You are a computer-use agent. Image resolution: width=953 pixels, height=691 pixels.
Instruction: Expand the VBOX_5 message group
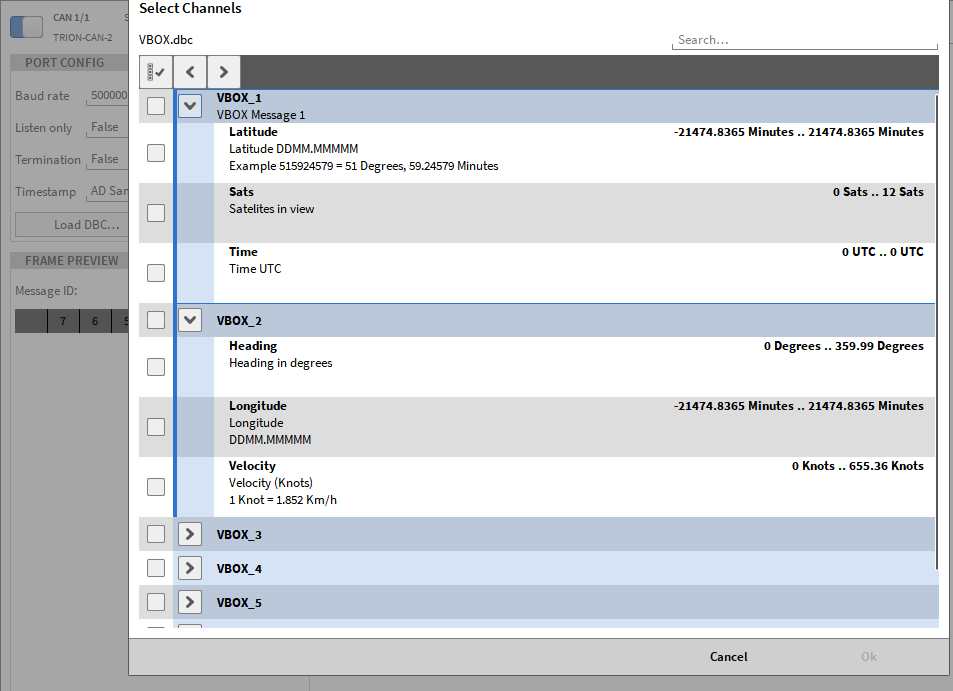point(190,602)
